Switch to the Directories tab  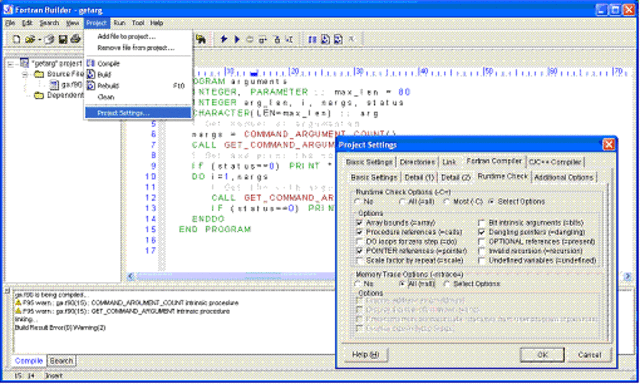click(x=417, y=162)
